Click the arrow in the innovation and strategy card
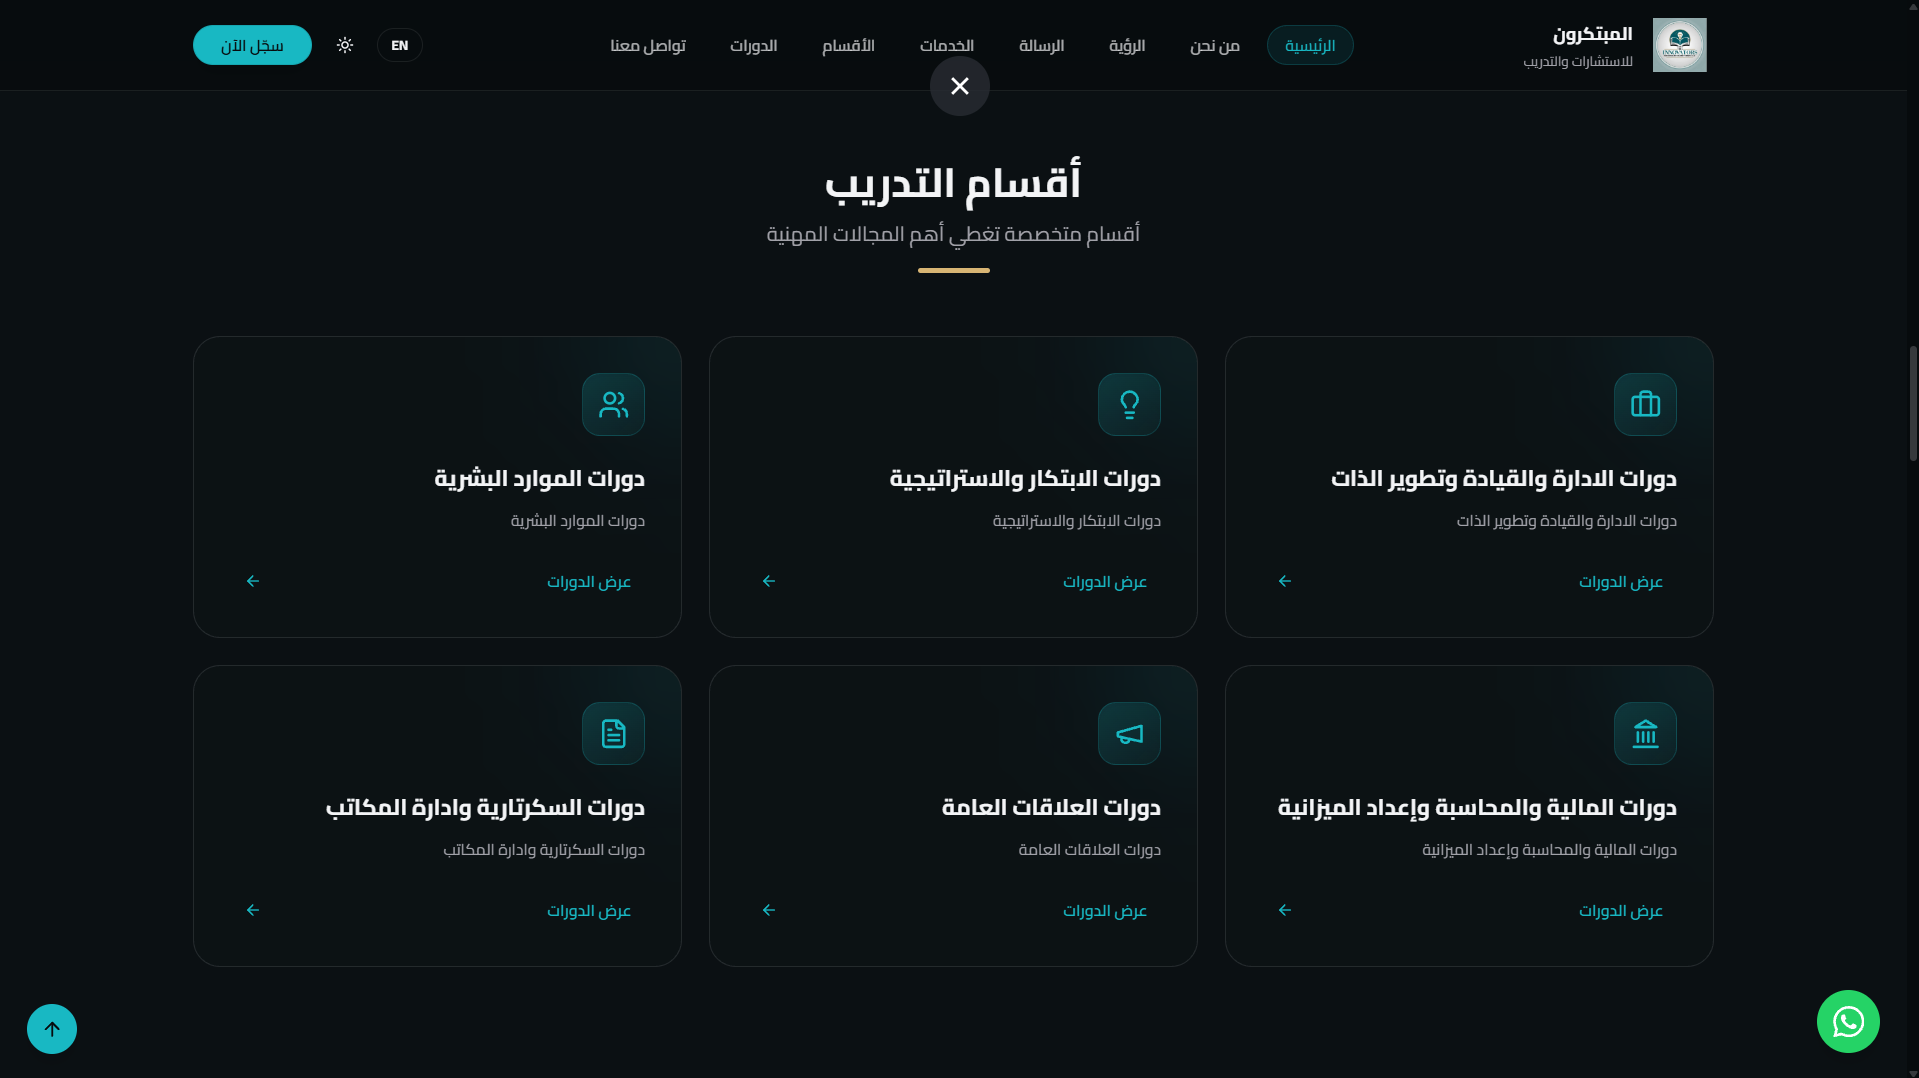This screenshot has height=1078, width=1919. coord(769,581)
